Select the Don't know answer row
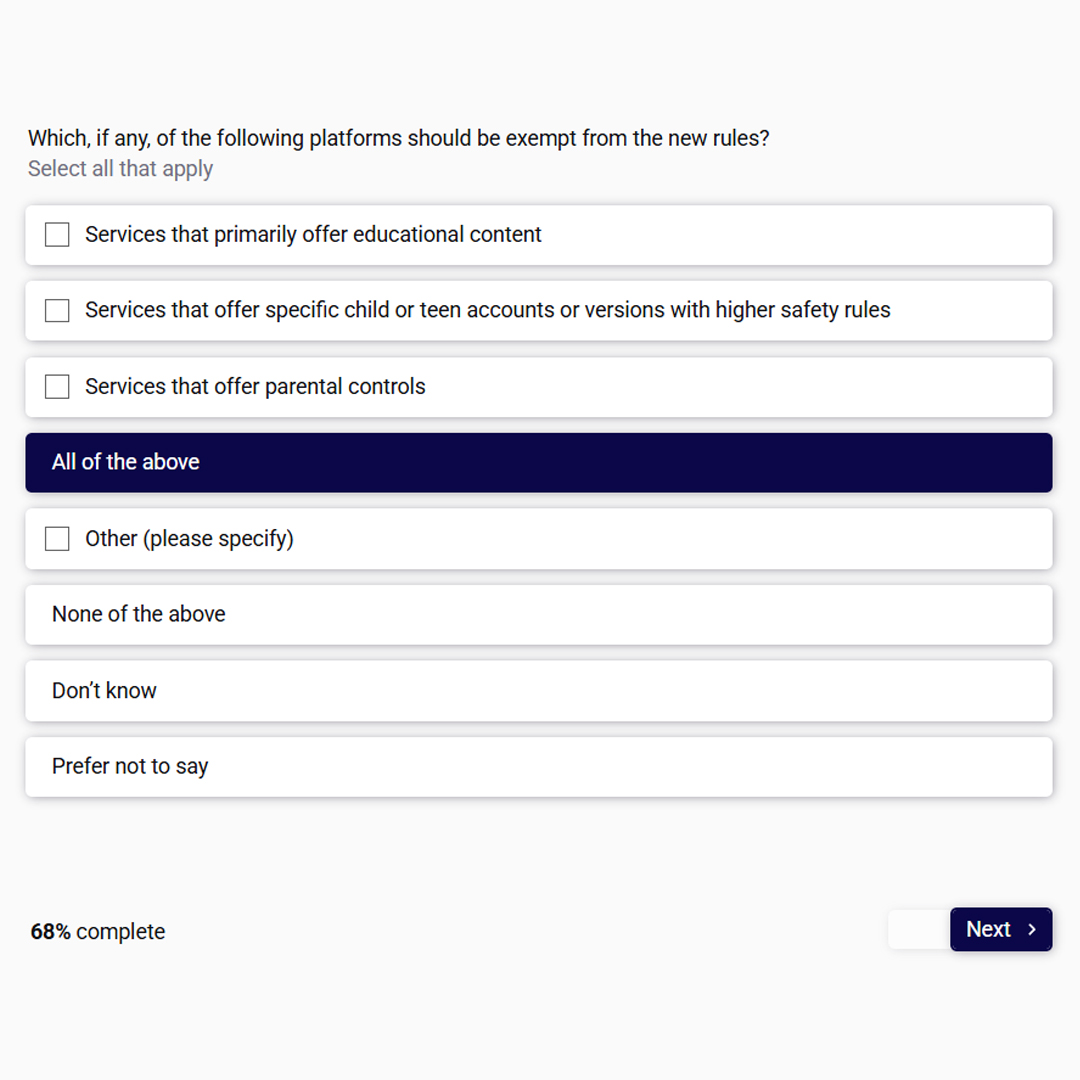 [x=539, y=691]
